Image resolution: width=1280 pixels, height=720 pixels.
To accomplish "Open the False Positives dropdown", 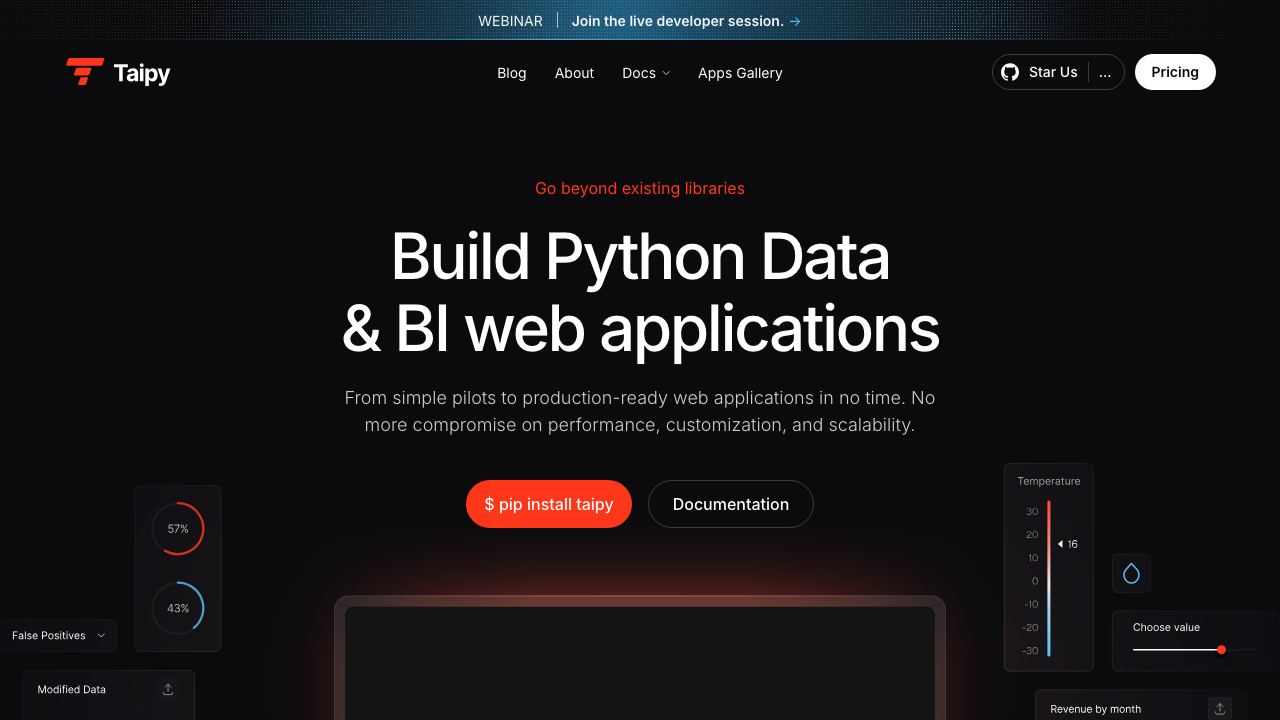I will [58, 635].
